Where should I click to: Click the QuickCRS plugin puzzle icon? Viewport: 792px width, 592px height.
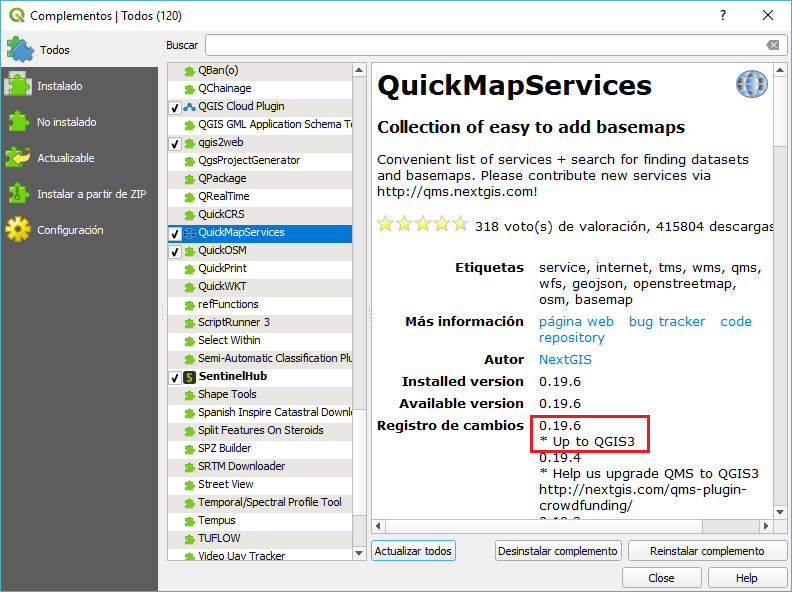[189, 215]
